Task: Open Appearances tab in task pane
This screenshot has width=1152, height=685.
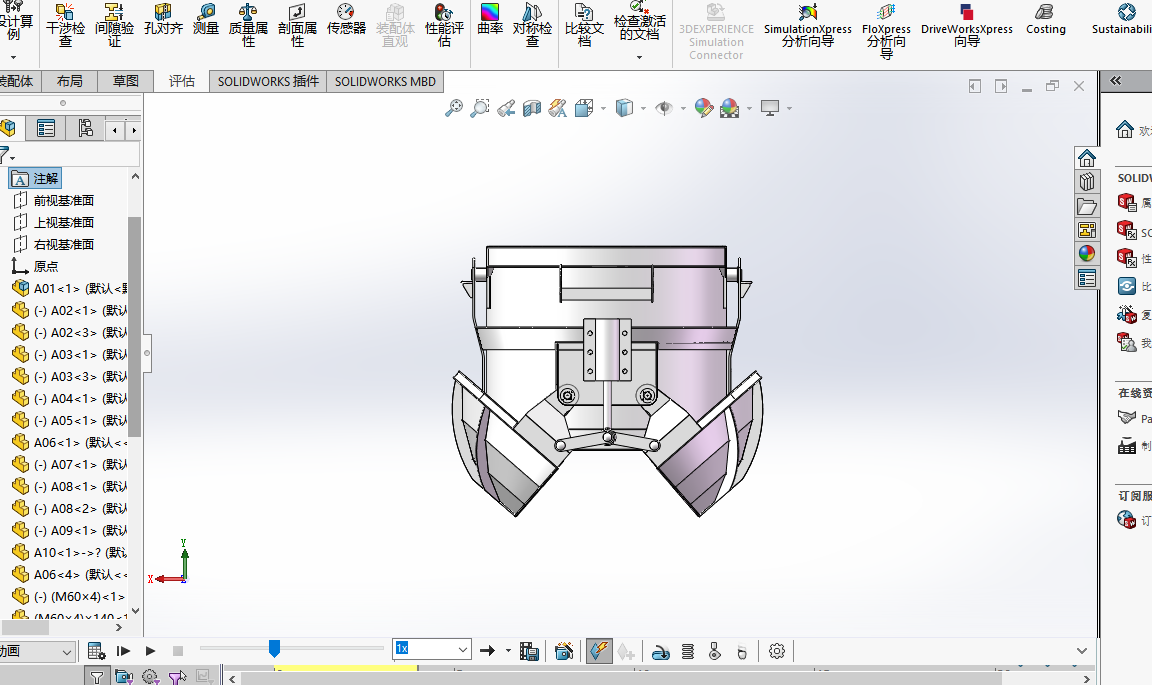Action: point(1087,254)
